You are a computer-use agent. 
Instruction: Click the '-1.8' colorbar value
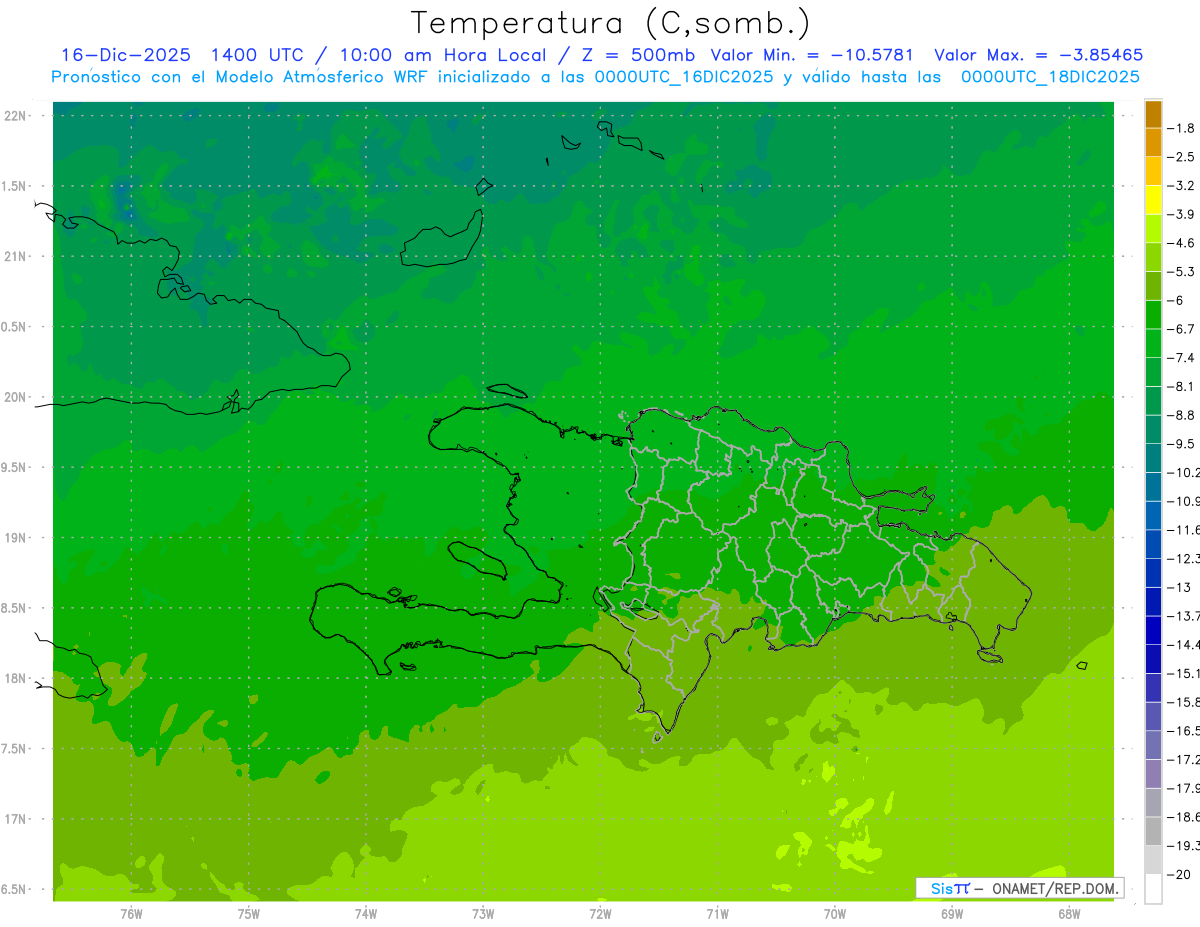point(1183,128)
